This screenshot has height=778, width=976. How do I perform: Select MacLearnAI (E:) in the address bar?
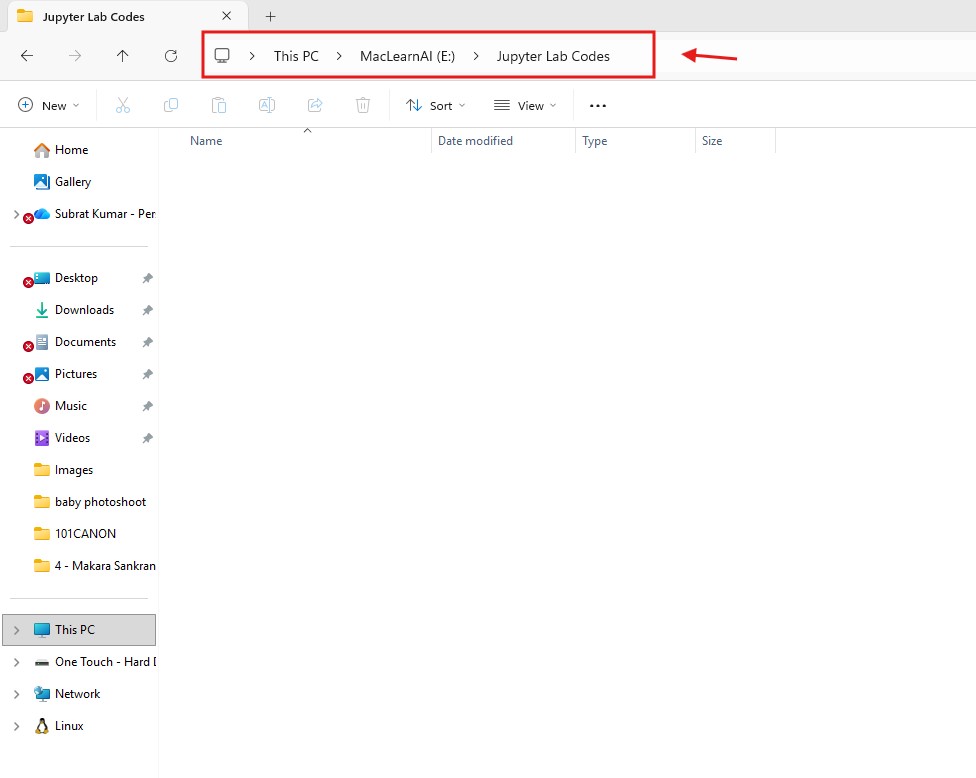point(407,56)
